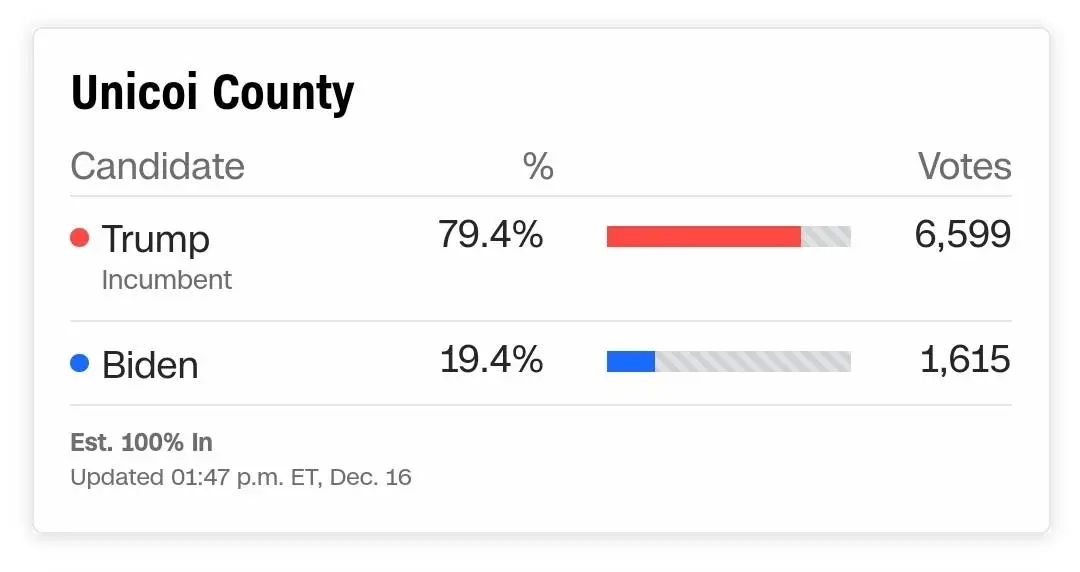Click the red dot beside Trump
Image resolution: width=1080 pixels, height=572 pixels.
80,238
